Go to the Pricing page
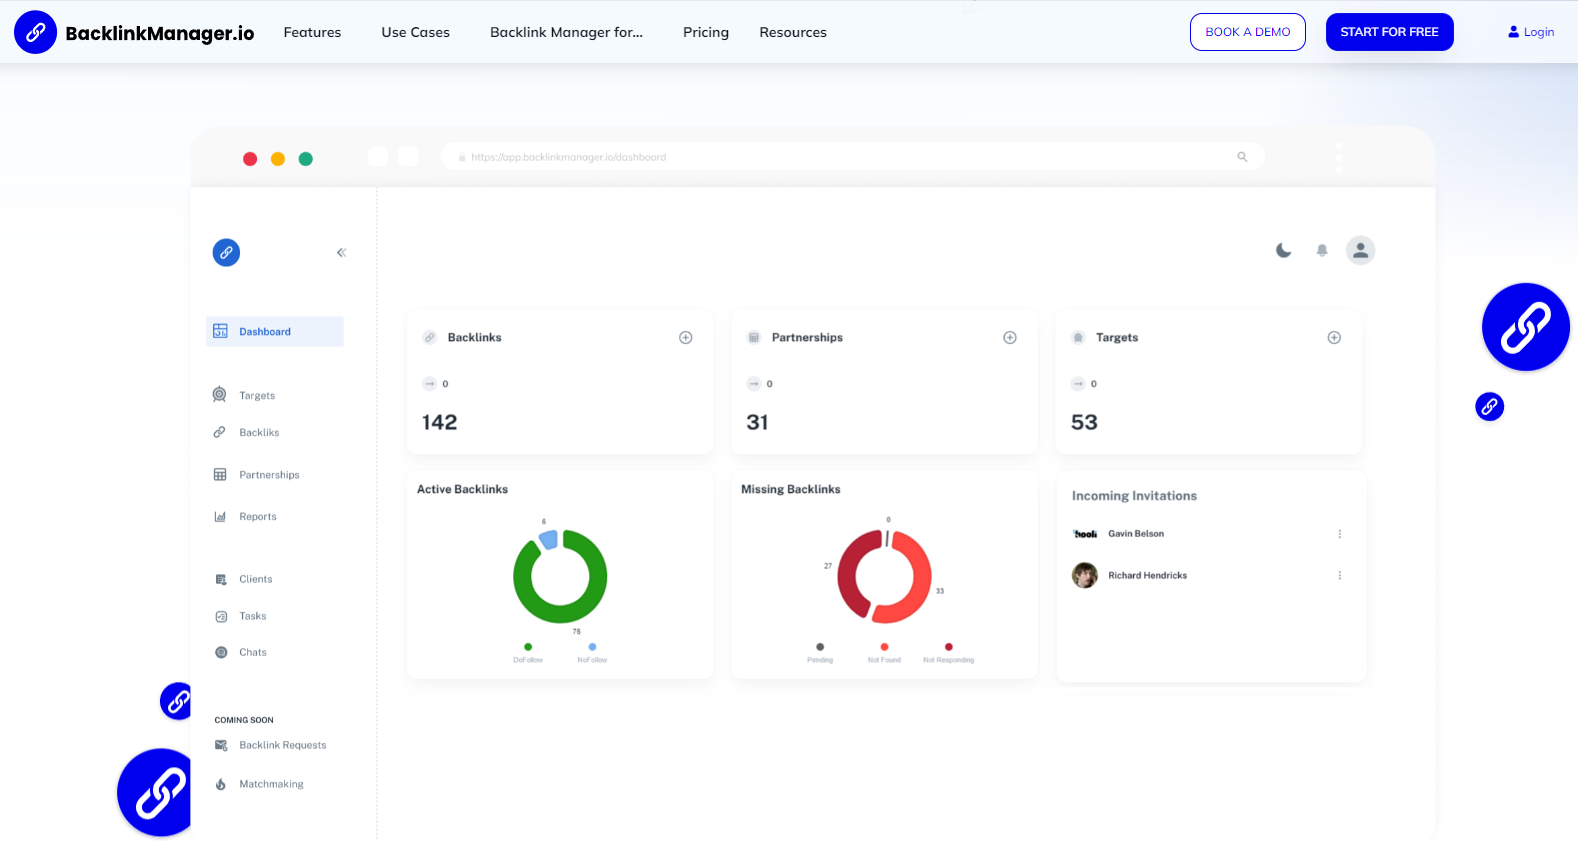Screen dimensions: 1578x841 click(706, 32)
